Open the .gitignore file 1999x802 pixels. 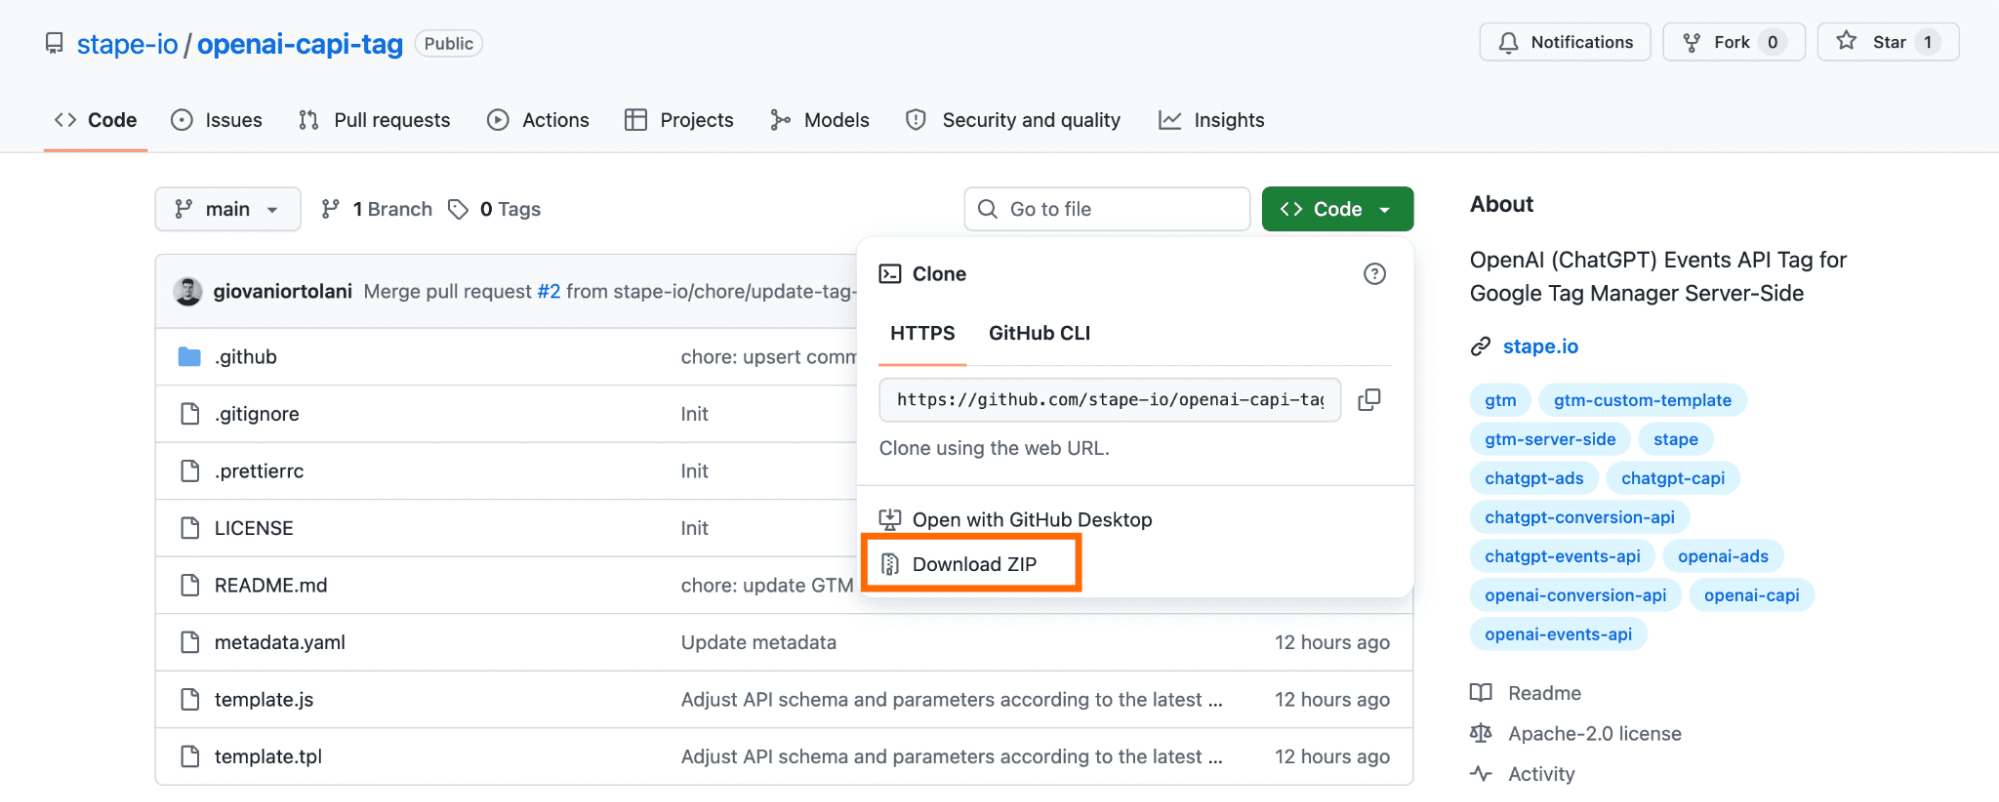click(x=256, y=414)
